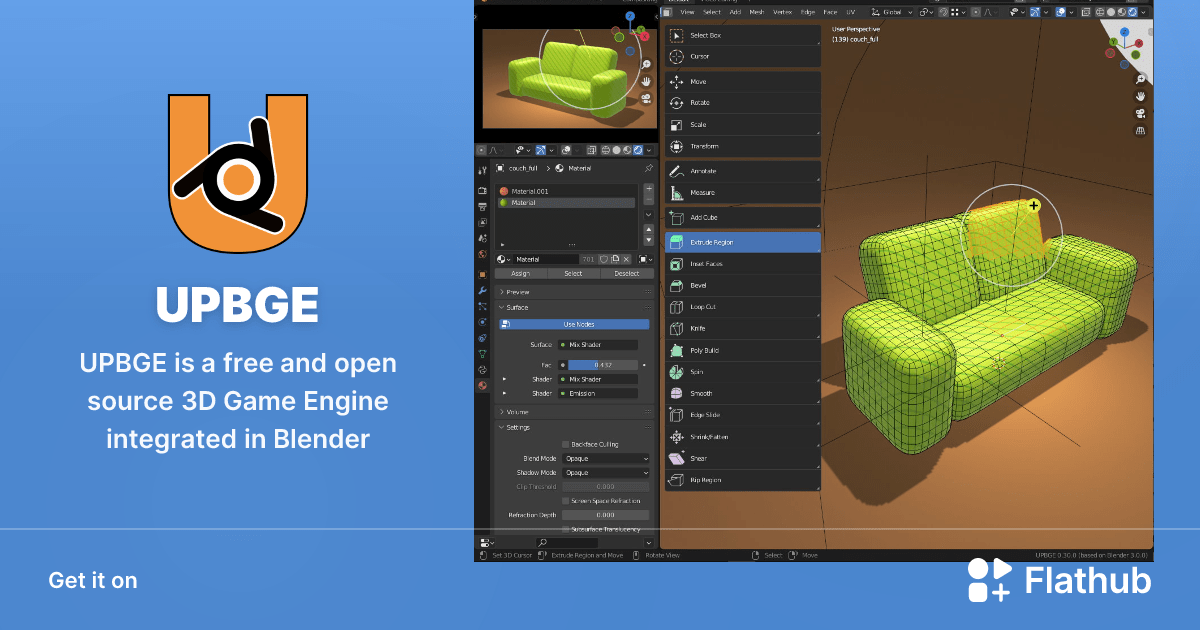Select the Extrude Region tool
This screenshot has height=630, width=1200.
(x=743, y=242)
